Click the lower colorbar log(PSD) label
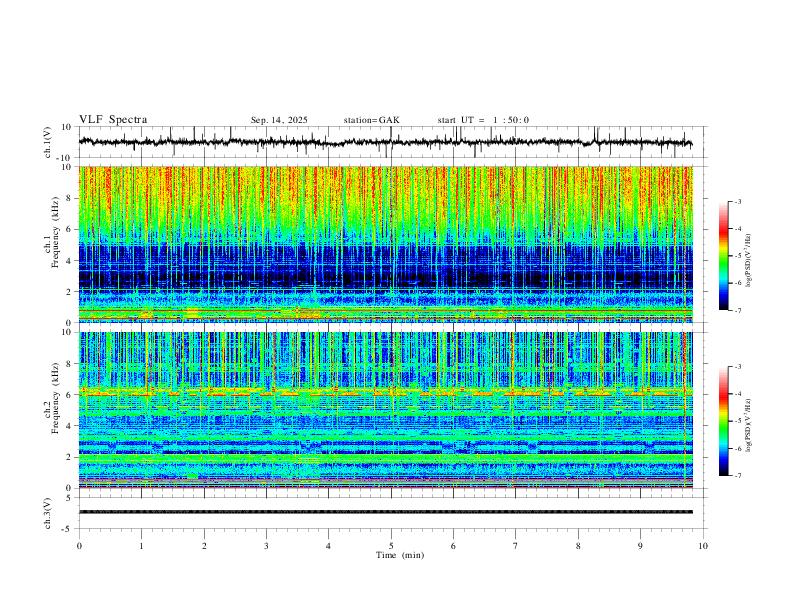This screenshot has width=792, height=612. point(748,425)
